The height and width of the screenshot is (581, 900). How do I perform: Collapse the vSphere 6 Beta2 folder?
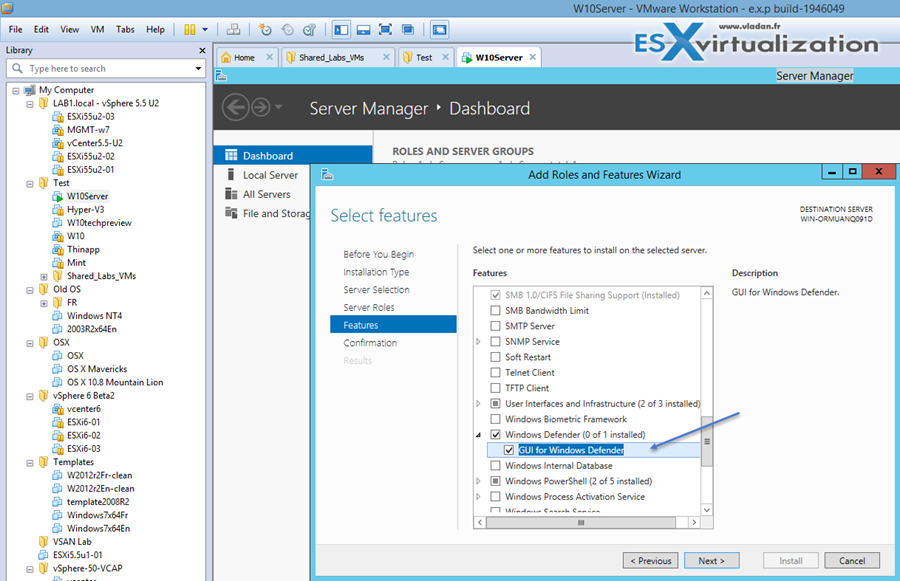(30, 396)
